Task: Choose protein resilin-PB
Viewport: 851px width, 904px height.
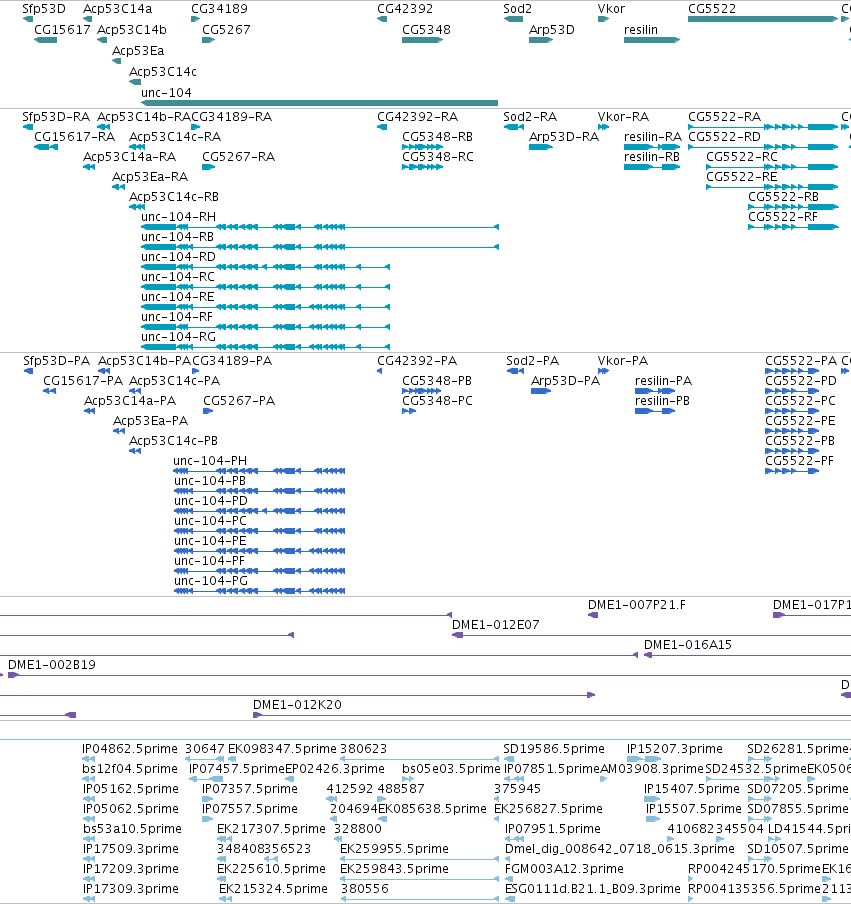Action: [662, 401]
